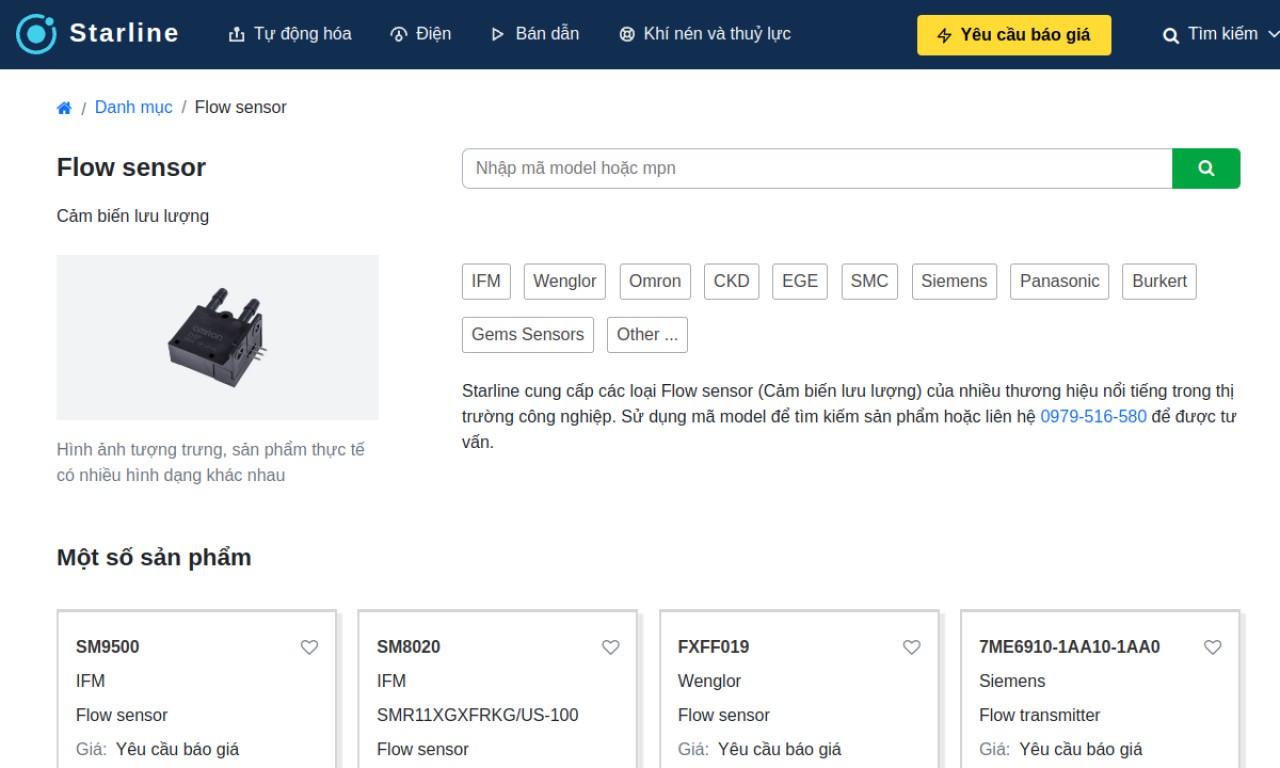Click the flow sensor product image

217,337
